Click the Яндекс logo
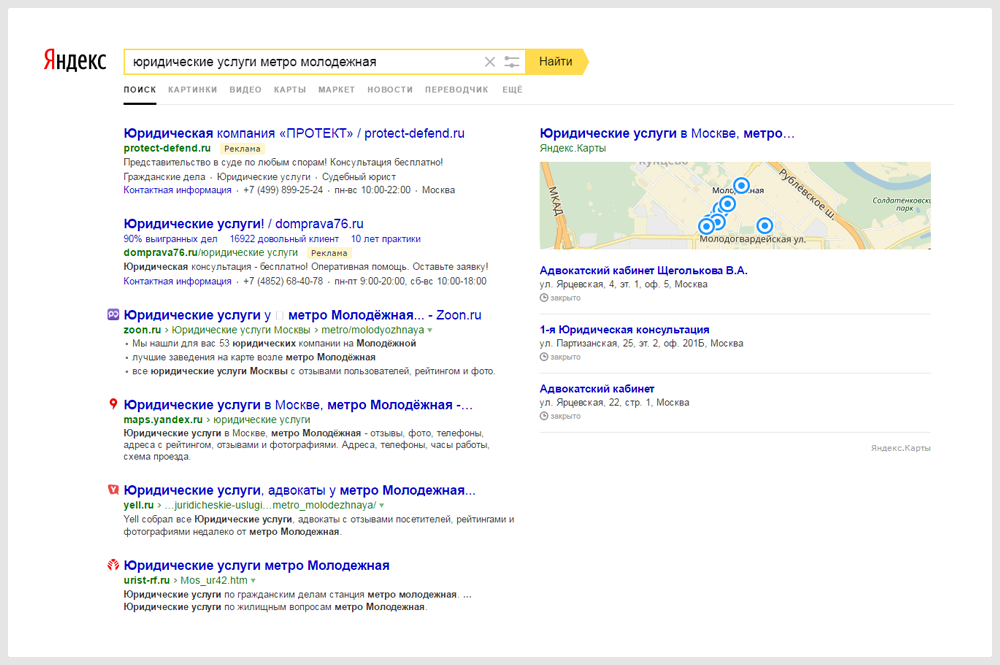This screenshot has height=665, width=1000. (x=75, y=61)
